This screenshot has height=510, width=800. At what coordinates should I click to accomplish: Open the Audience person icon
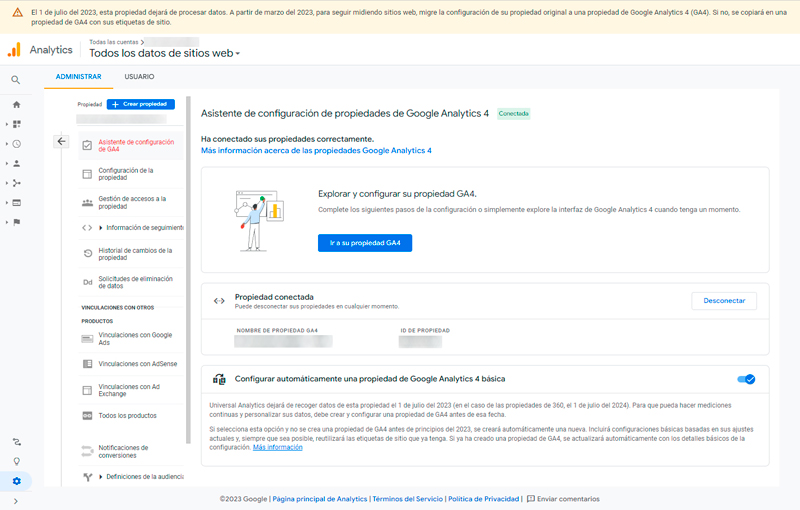tap(16, 163)
